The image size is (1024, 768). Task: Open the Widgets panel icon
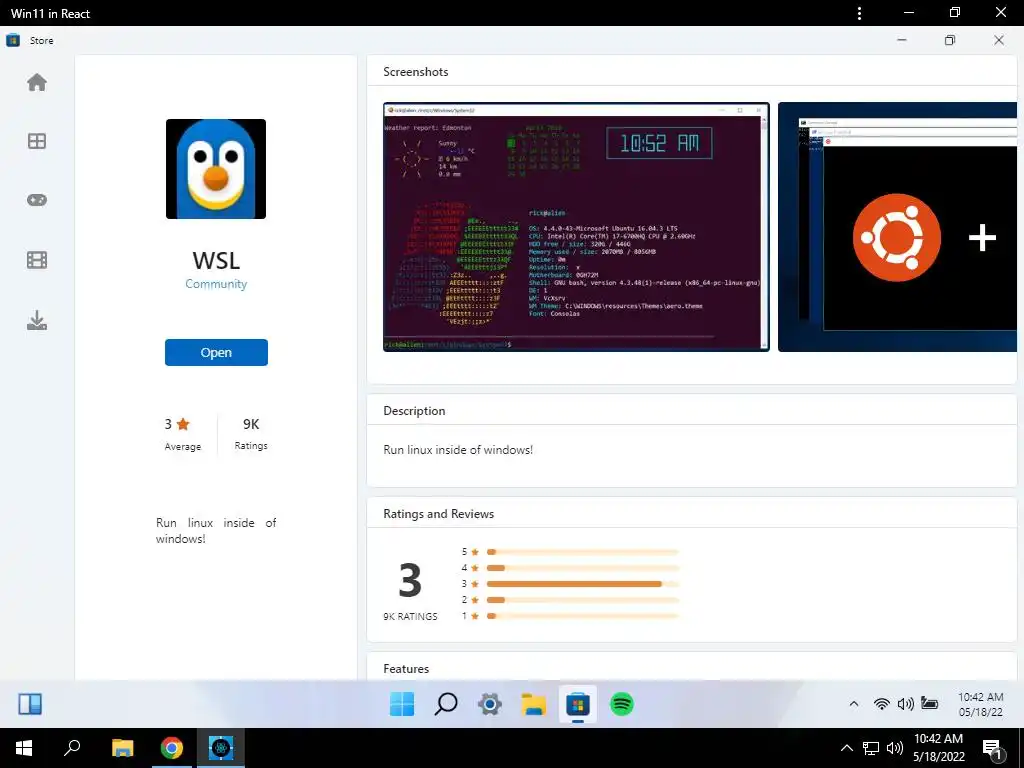coord(30,704)
